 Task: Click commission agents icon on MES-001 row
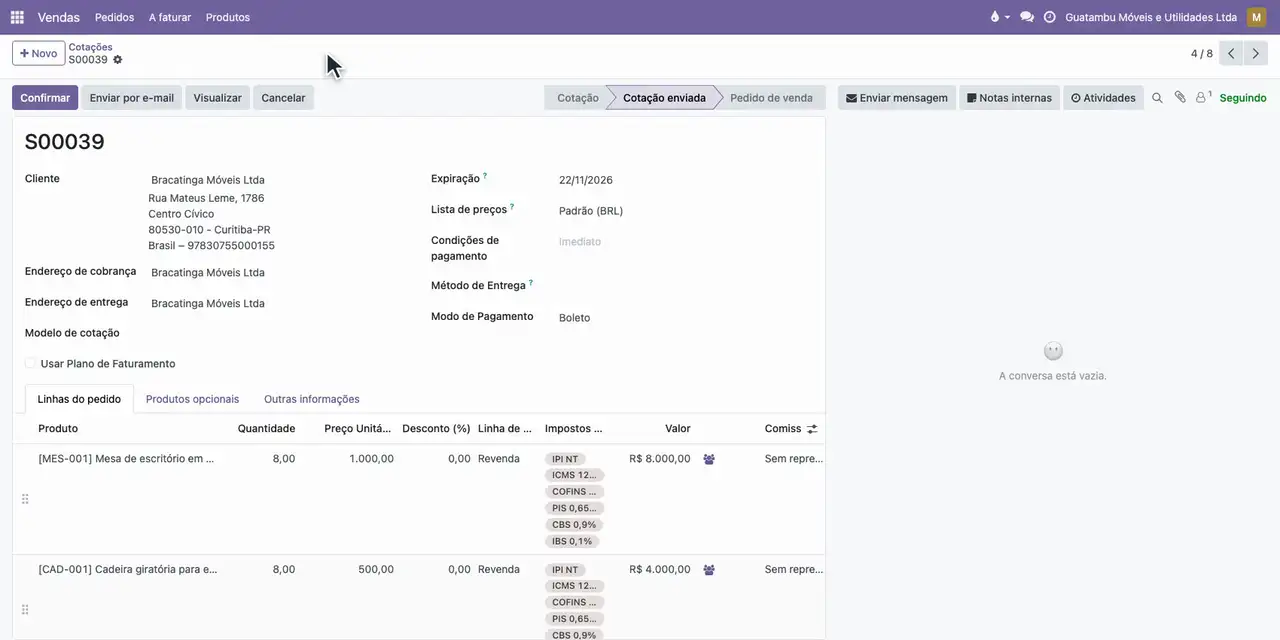(x=709, y=459)
